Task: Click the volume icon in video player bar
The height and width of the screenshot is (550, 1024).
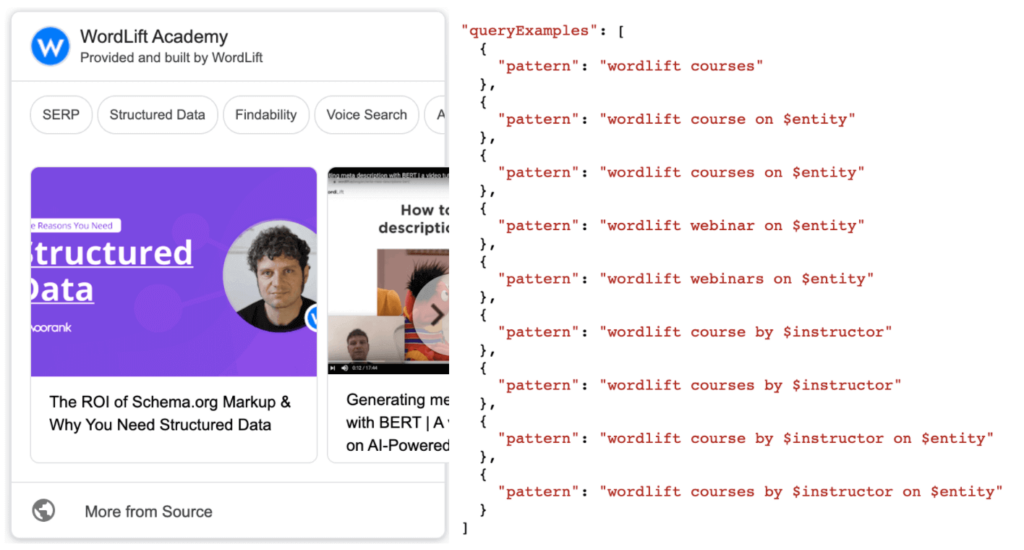Action: 345,368
